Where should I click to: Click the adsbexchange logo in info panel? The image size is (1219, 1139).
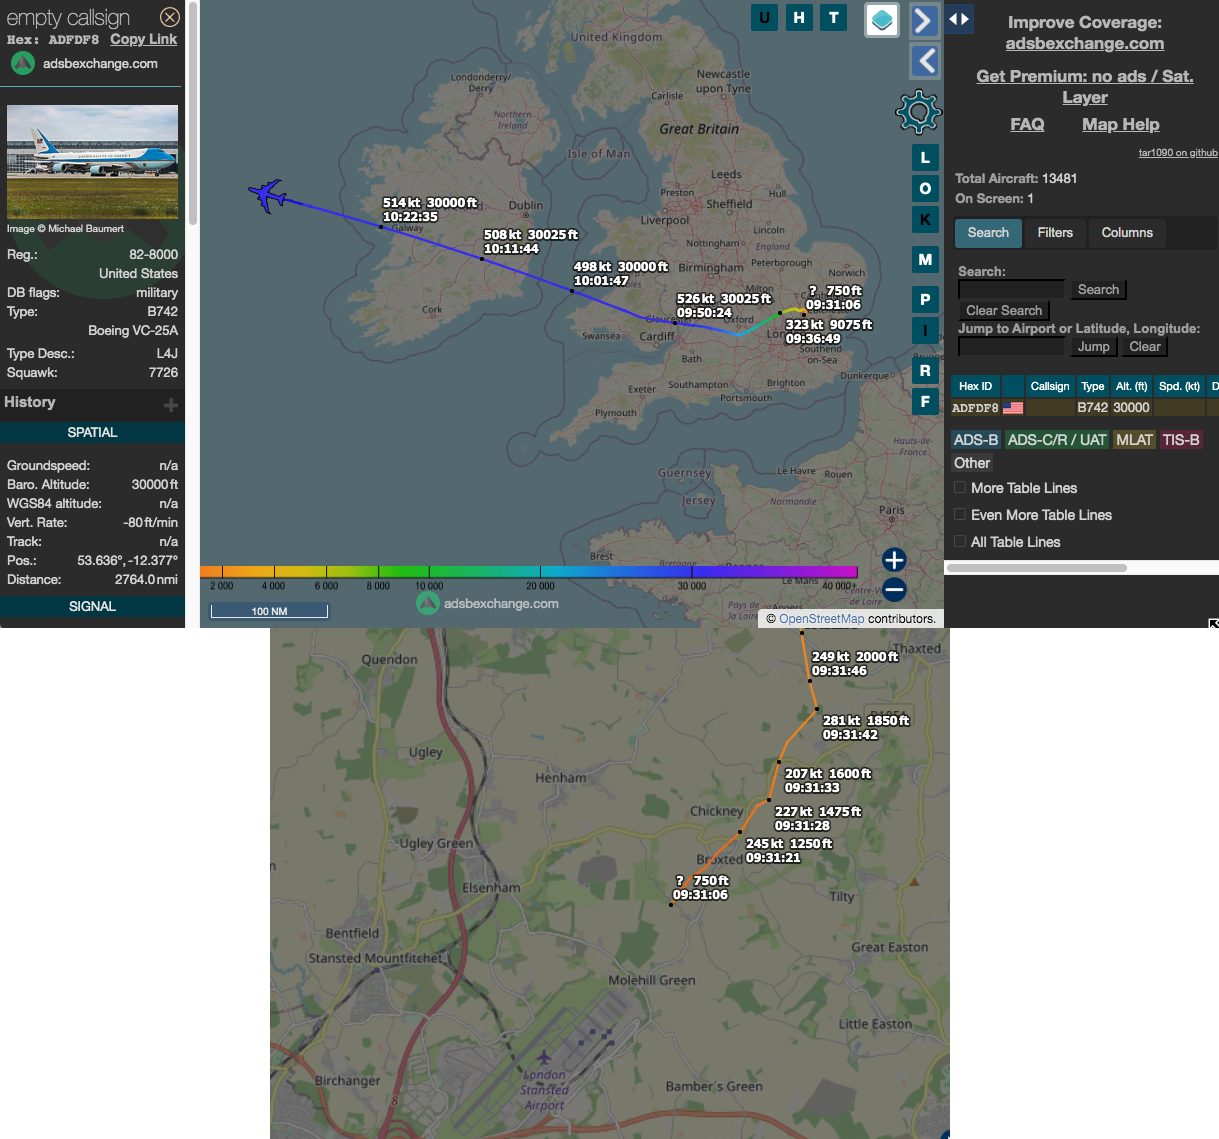coord(23,63)
